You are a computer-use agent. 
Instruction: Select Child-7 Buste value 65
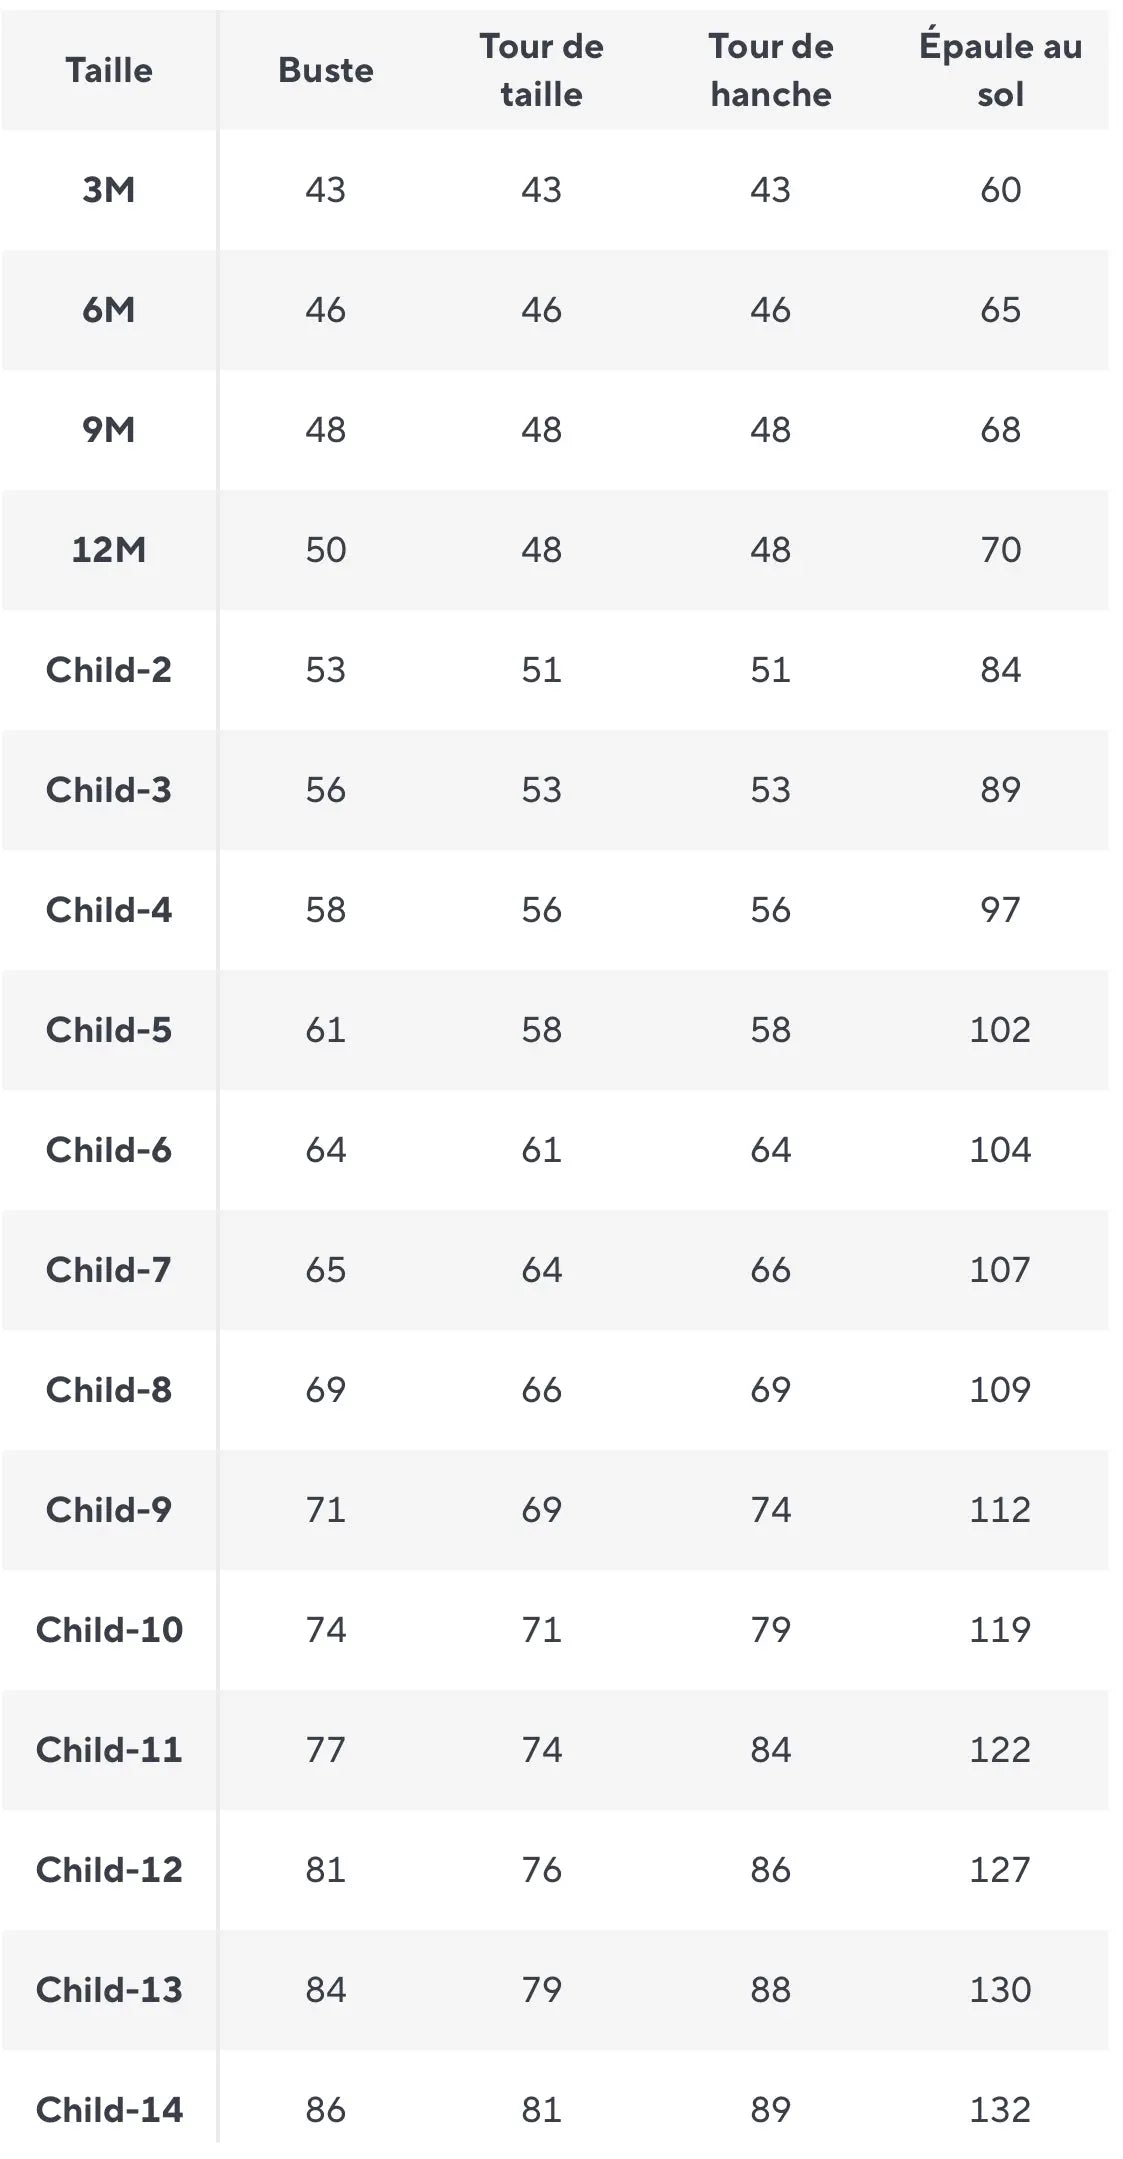tap(326, 1270)
